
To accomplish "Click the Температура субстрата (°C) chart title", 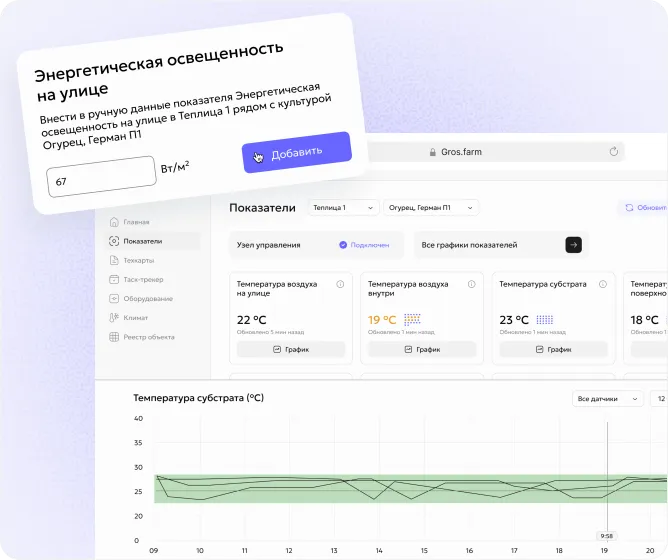I will 199,398.
